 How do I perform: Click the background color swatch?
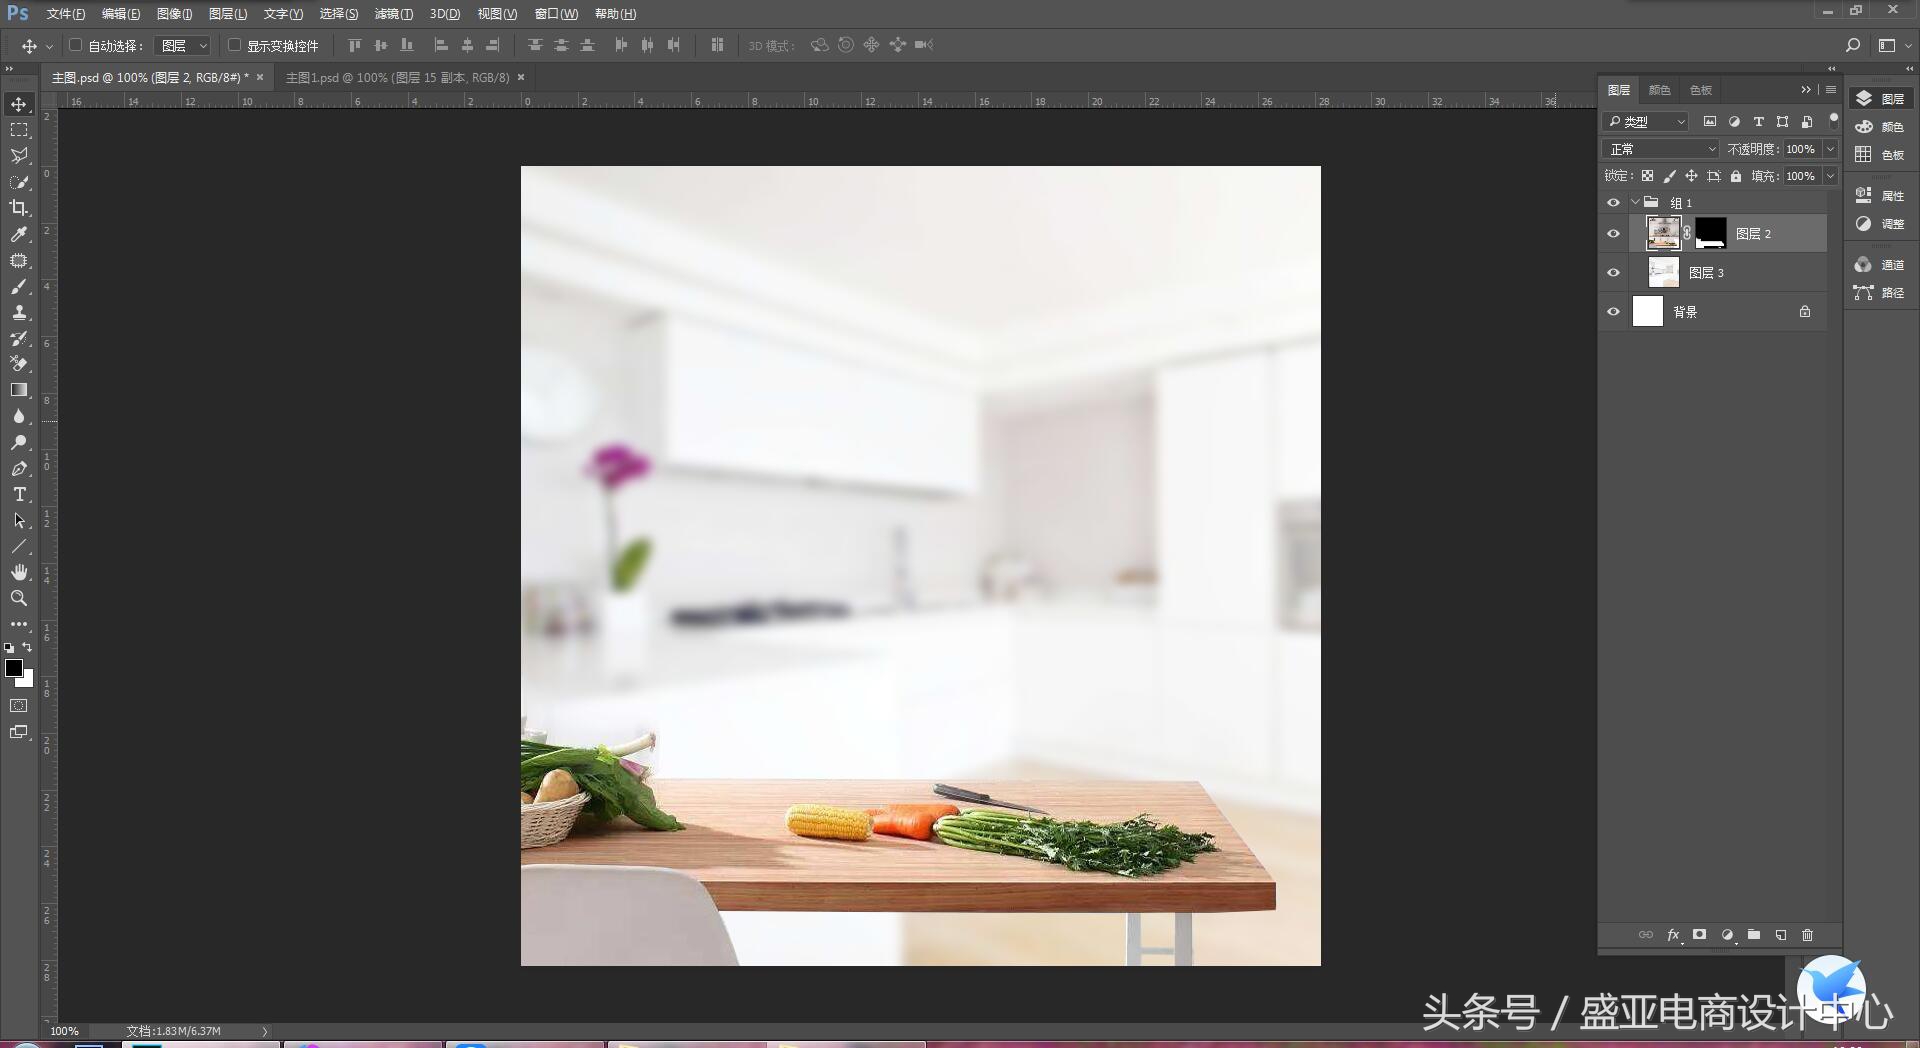point(28,681)
